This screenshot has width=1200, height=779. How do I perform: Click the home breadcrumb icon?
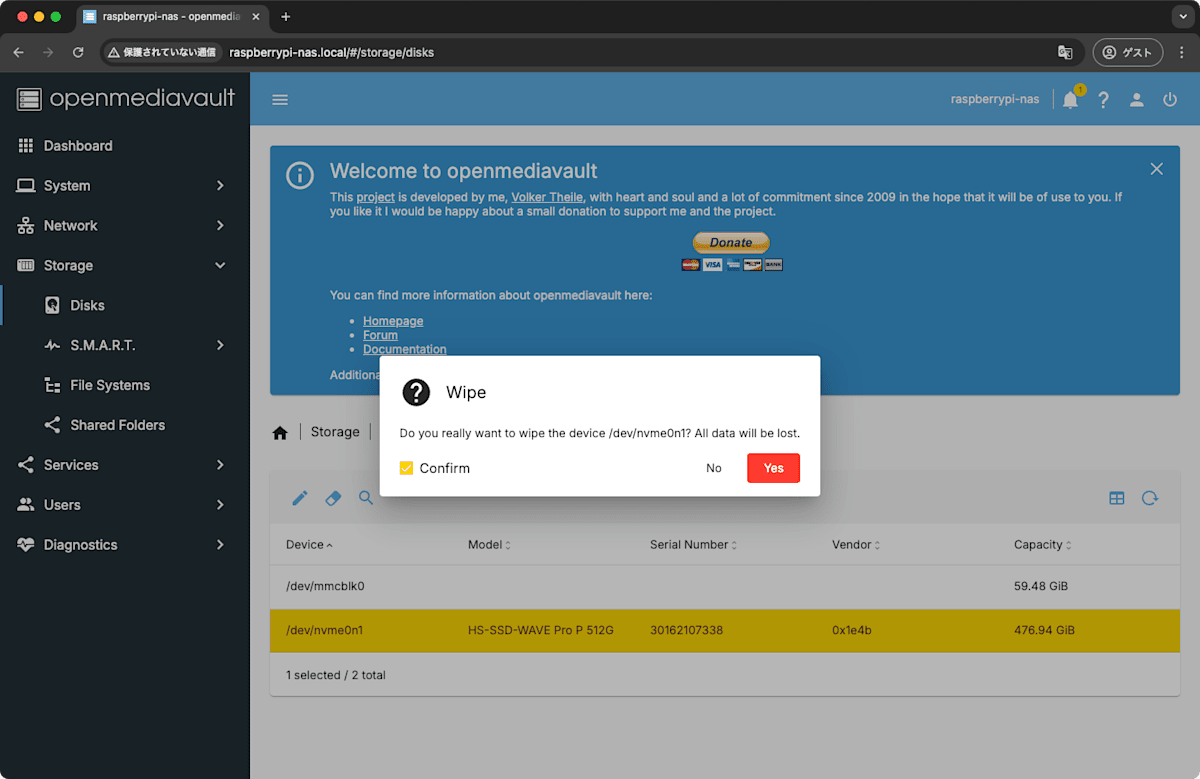pos(280,432)
